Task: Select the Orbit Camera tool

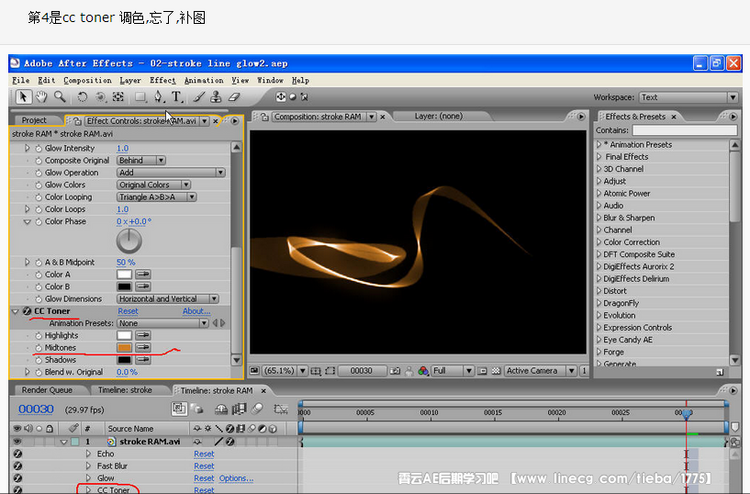Action: pyautogui.click(x=100, y=97)
